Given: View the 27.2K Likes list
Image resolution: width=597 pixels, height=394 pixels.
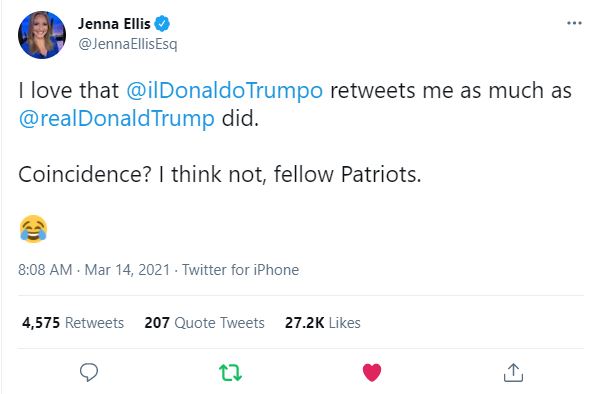Looking at the screenshot, I should point(322,323).
